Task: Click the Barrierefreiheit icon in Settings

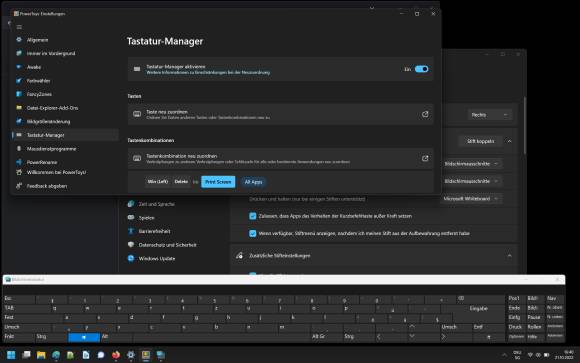Action: pyautogui.click(x=131, y=231)
